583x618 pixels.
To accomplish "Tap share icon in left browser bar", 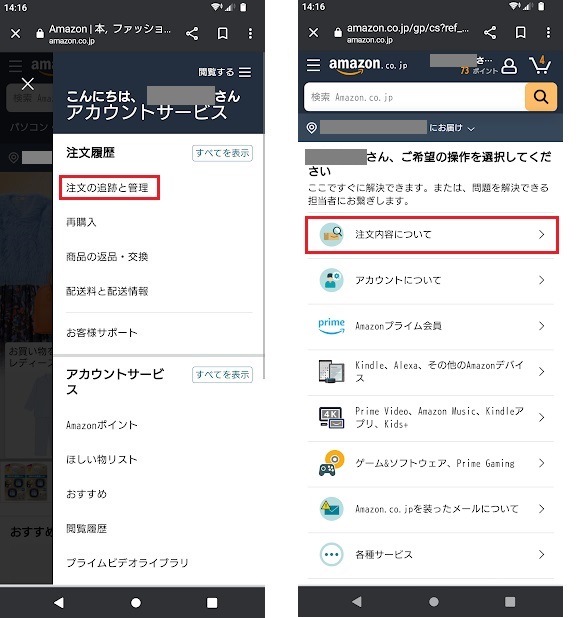I will point(192,34).
